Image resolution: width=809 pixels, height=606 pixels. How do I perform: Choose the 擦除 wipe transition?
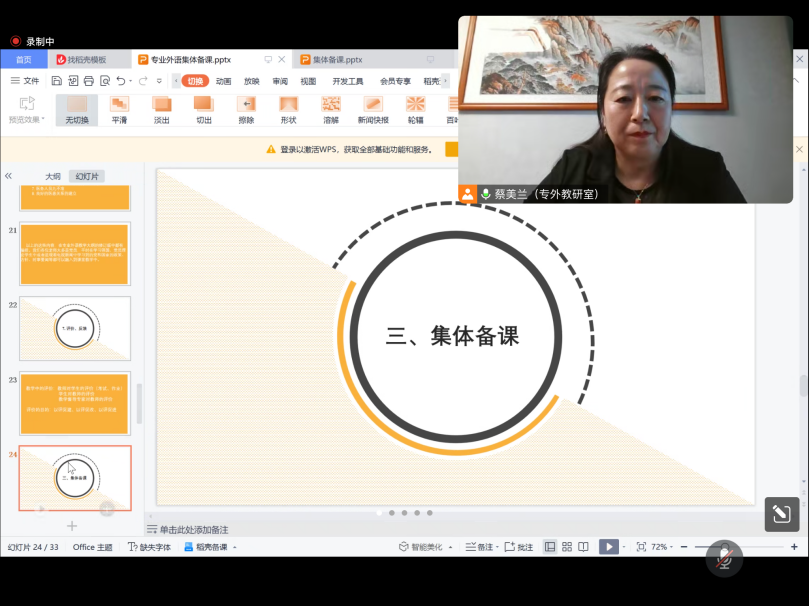246,109
